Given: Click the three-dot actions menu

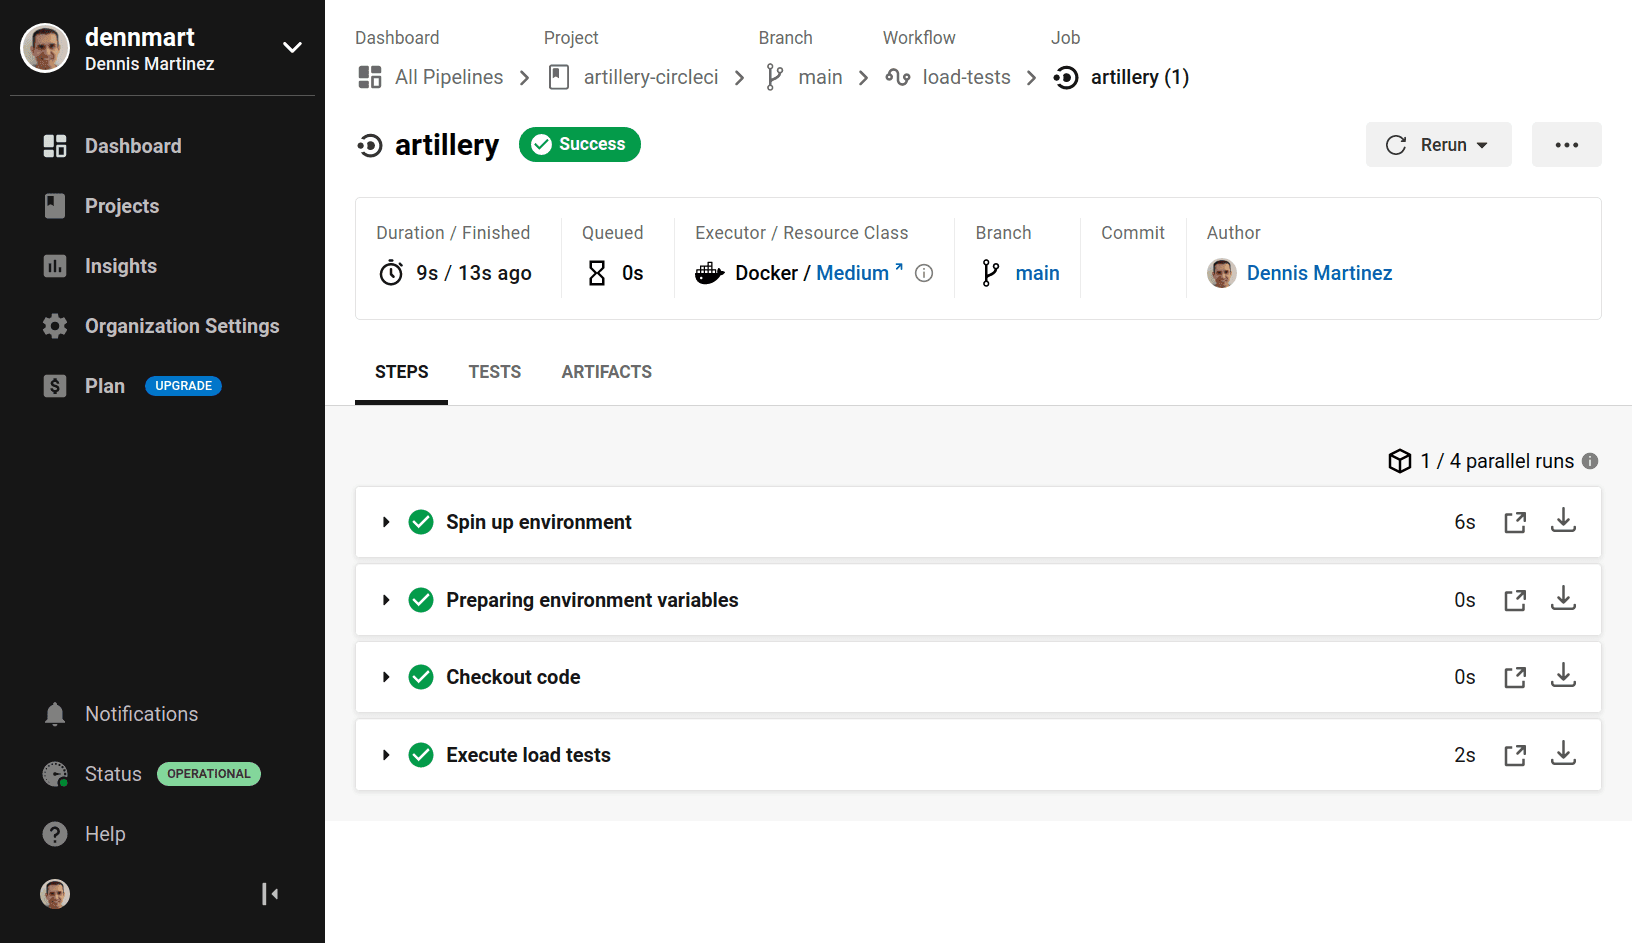Looking at the screenshot, I should [x=1566, y=144].
